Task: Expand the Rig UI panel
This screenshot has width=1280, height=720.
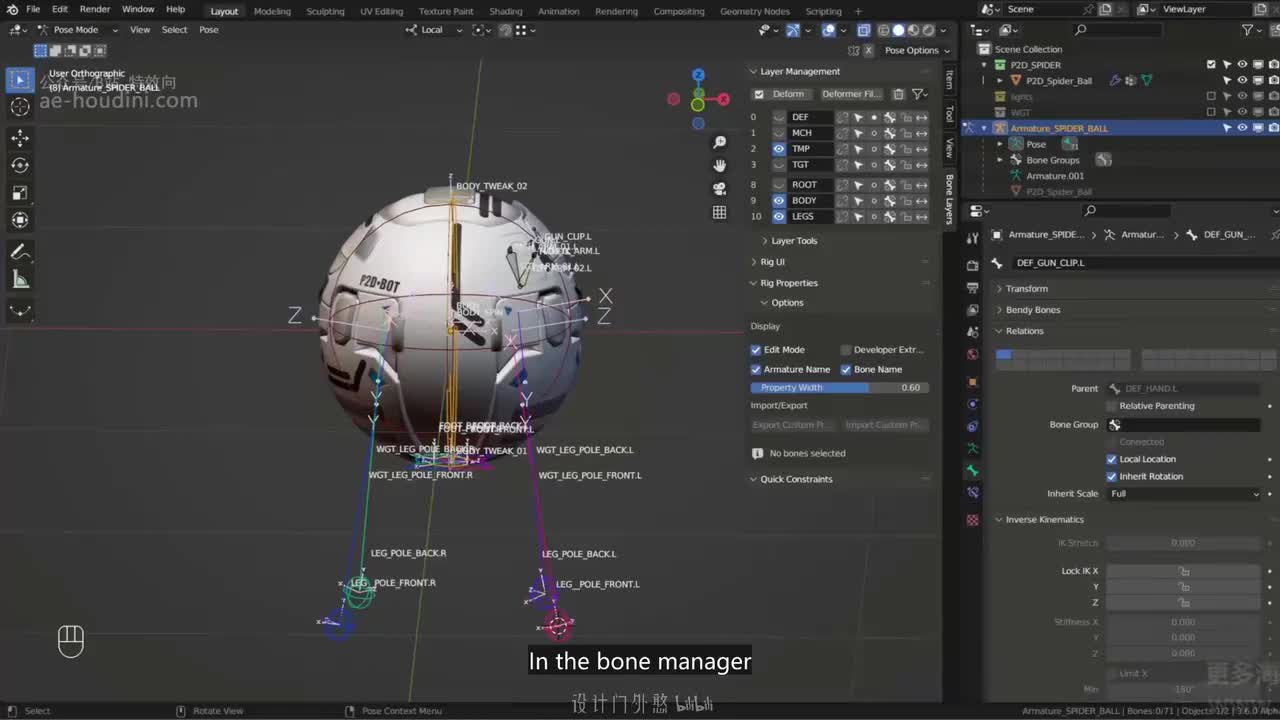Action: 772,262
